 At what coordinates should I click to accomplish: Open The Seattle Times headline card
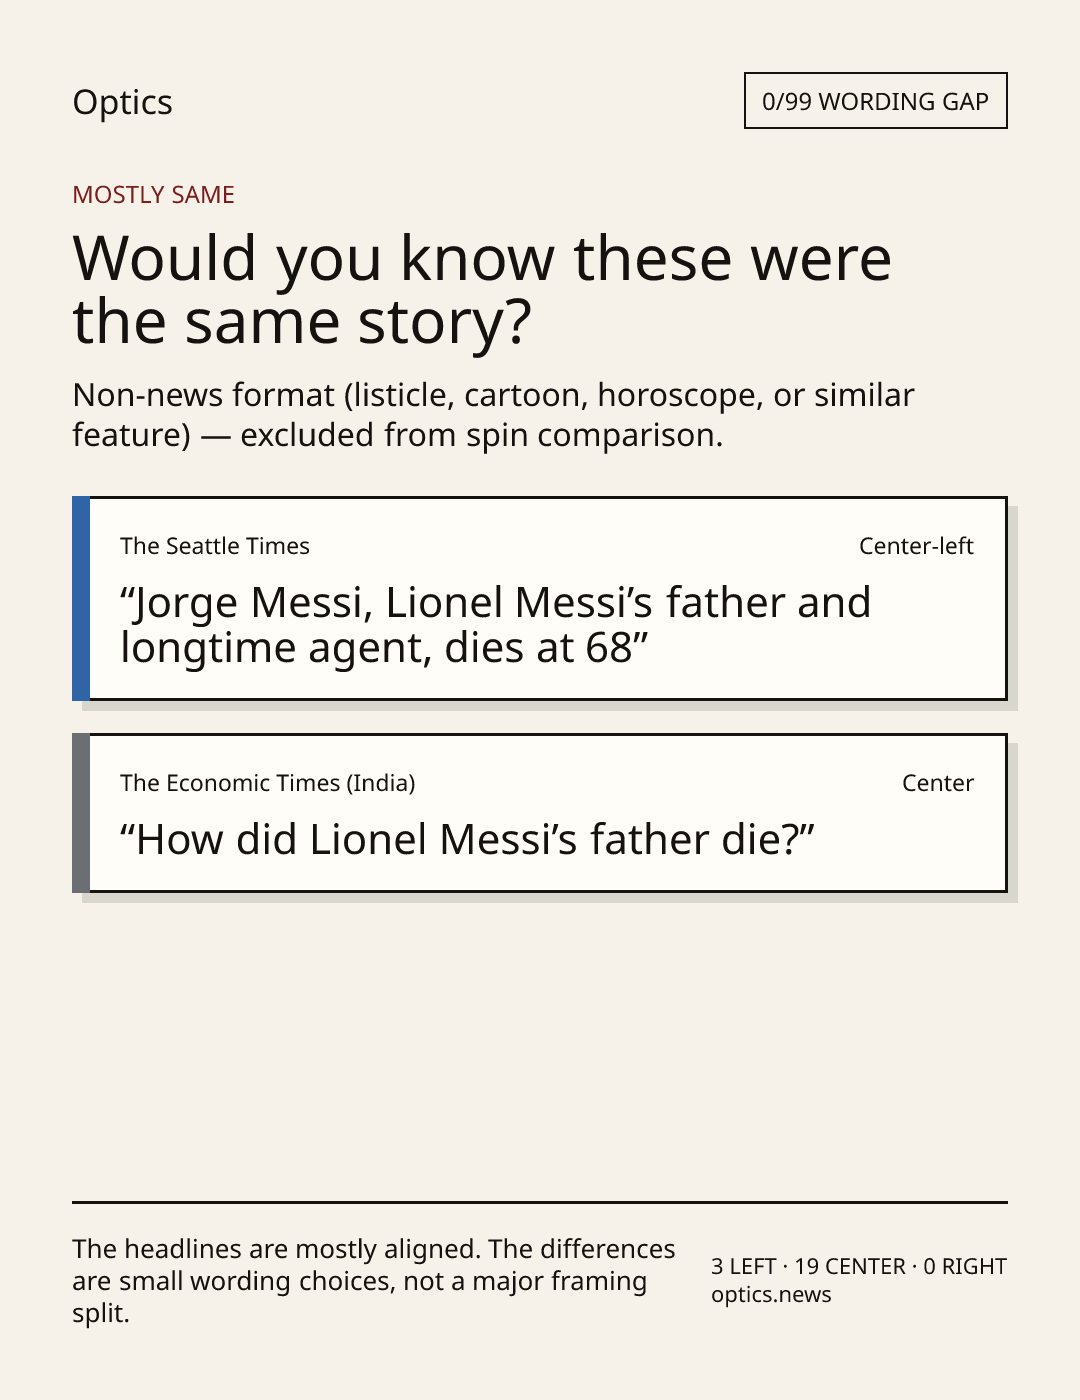(x=539, y=598)
